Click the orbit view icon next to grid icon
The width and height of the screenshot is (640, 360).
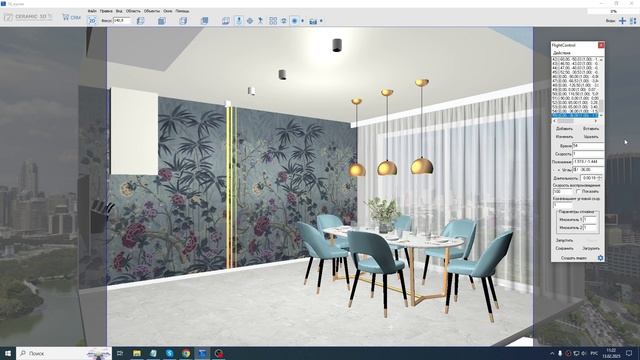click(284, 21)
